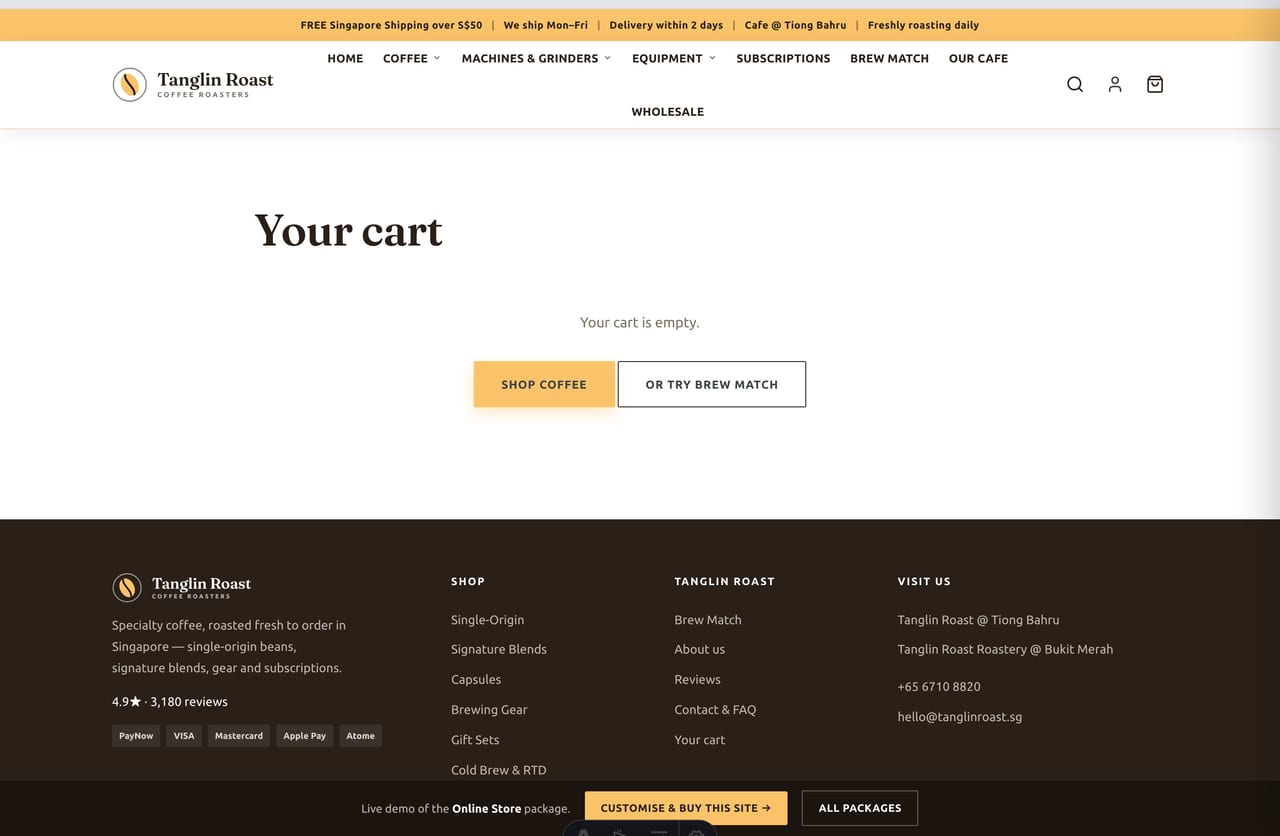Go to Home in the navigation

[345, 58]
